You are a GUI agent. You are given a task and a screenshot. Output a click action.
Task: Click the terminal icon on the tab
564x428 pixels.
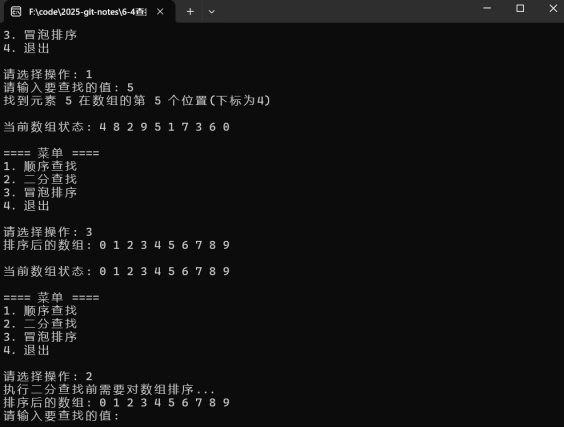[16, 12]
